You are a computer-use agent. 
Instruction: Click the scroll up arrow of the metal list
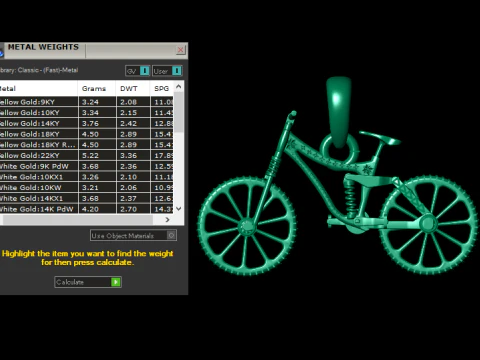click(179, 87)
